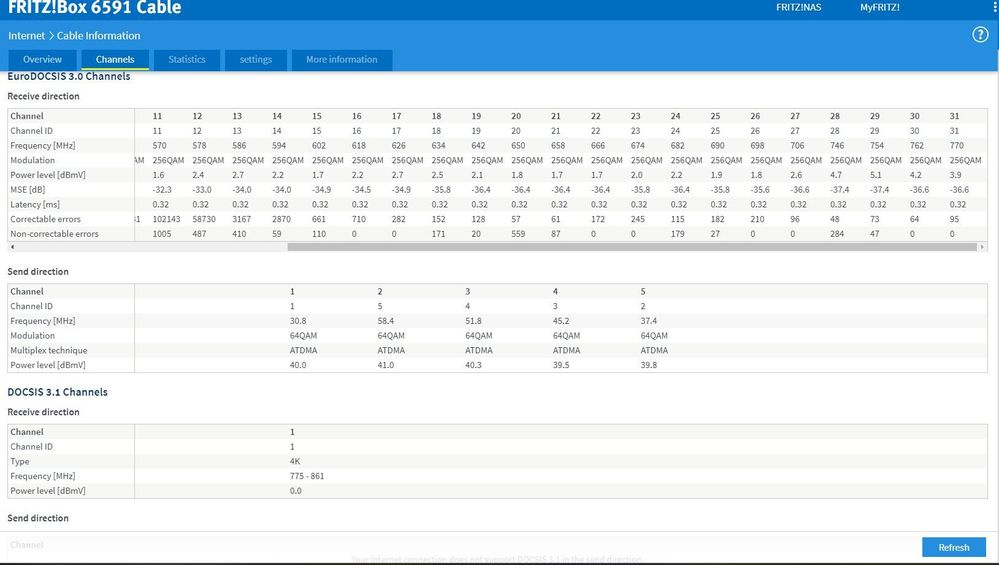
Task: Click non-correctable errors value 1005
Action: tap(162, 234)
